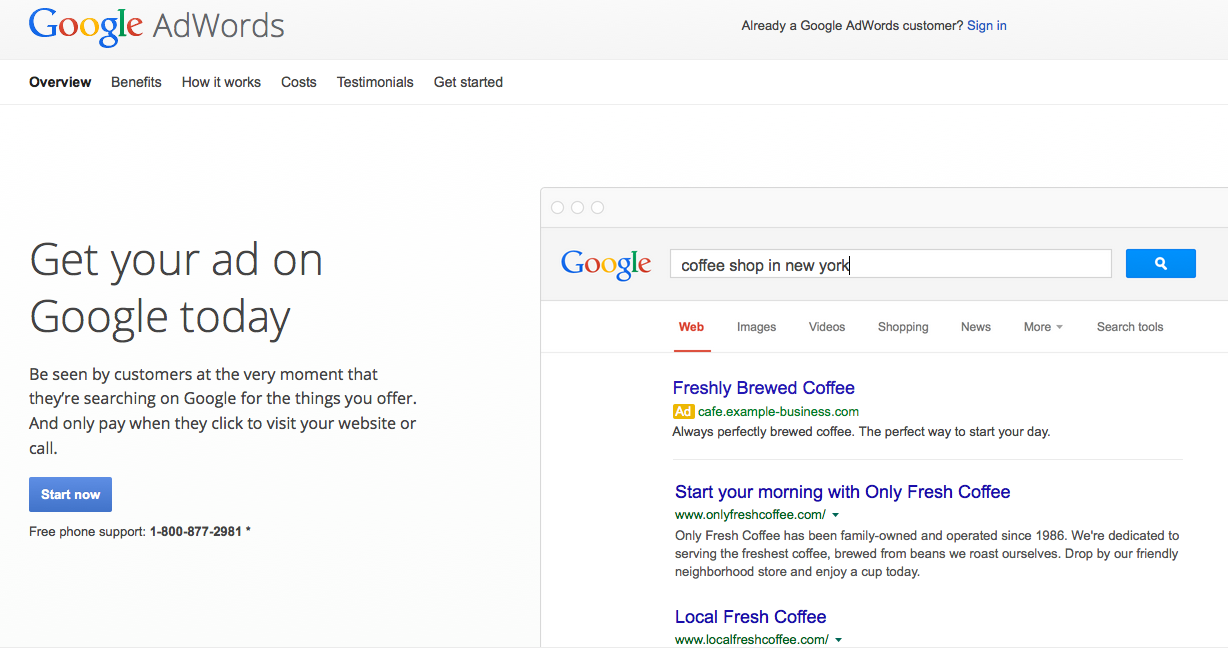
Task: Open the Benefits navigation tab
Action: [136, 82]
